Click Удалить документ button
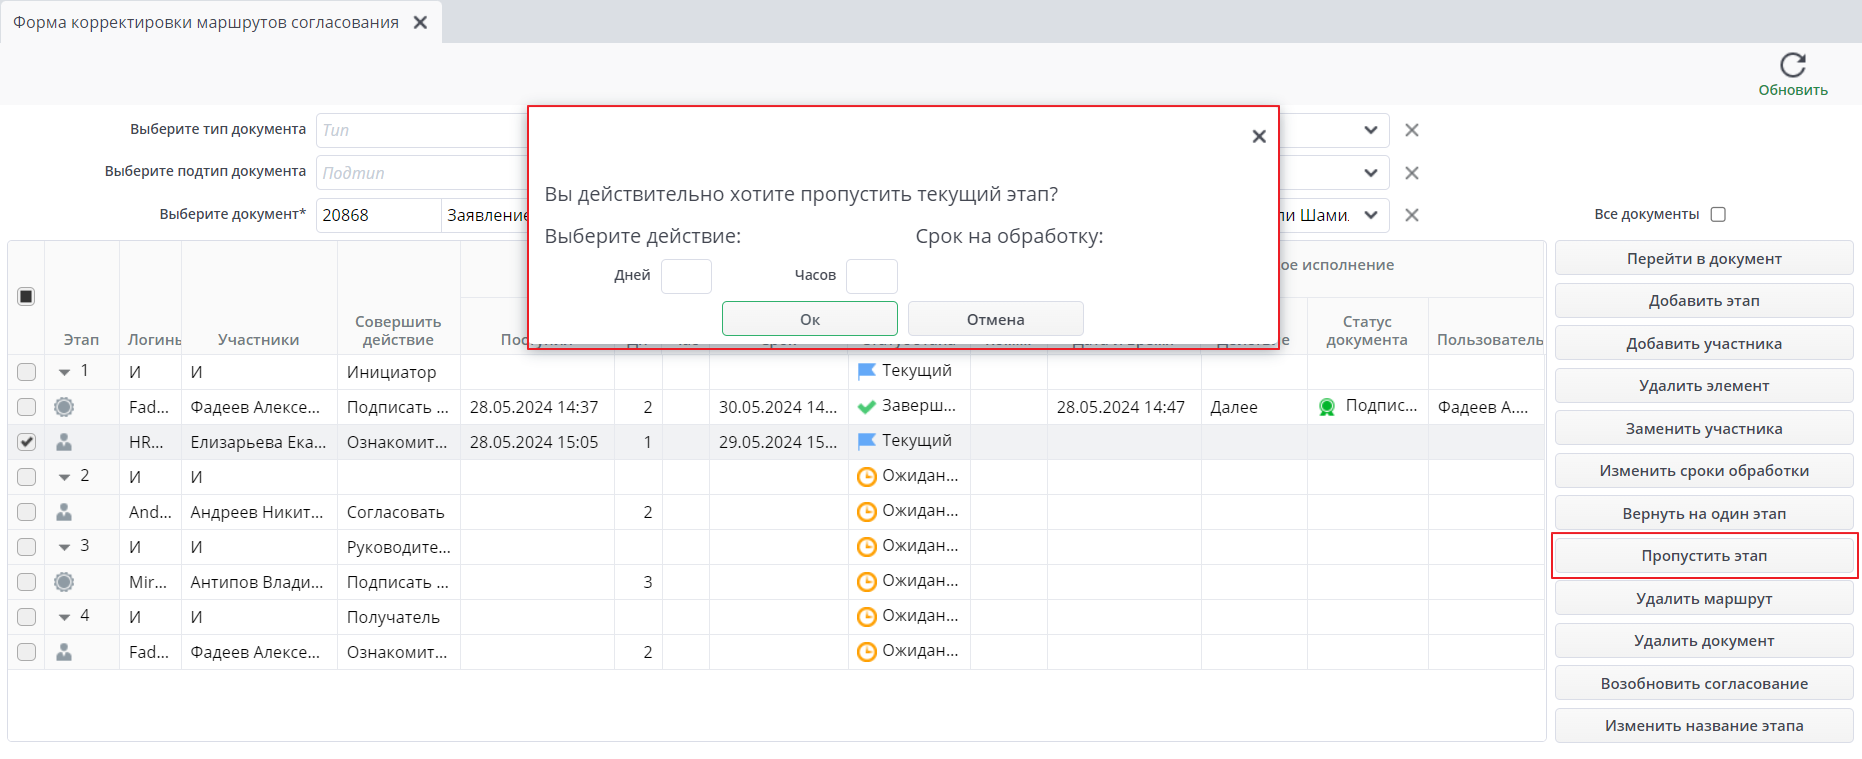The image size is (1862, 759). [x=1704, y=640]
